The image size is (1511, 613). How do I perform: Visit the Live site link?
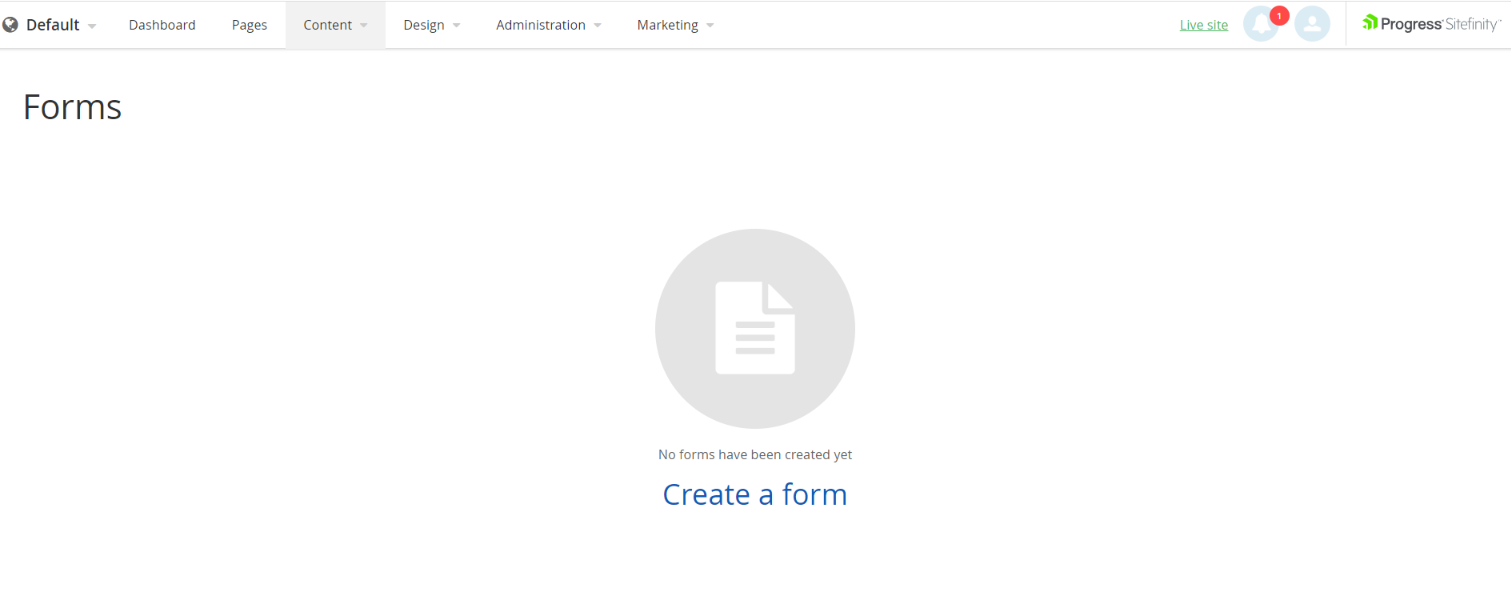click(1204, 25)
